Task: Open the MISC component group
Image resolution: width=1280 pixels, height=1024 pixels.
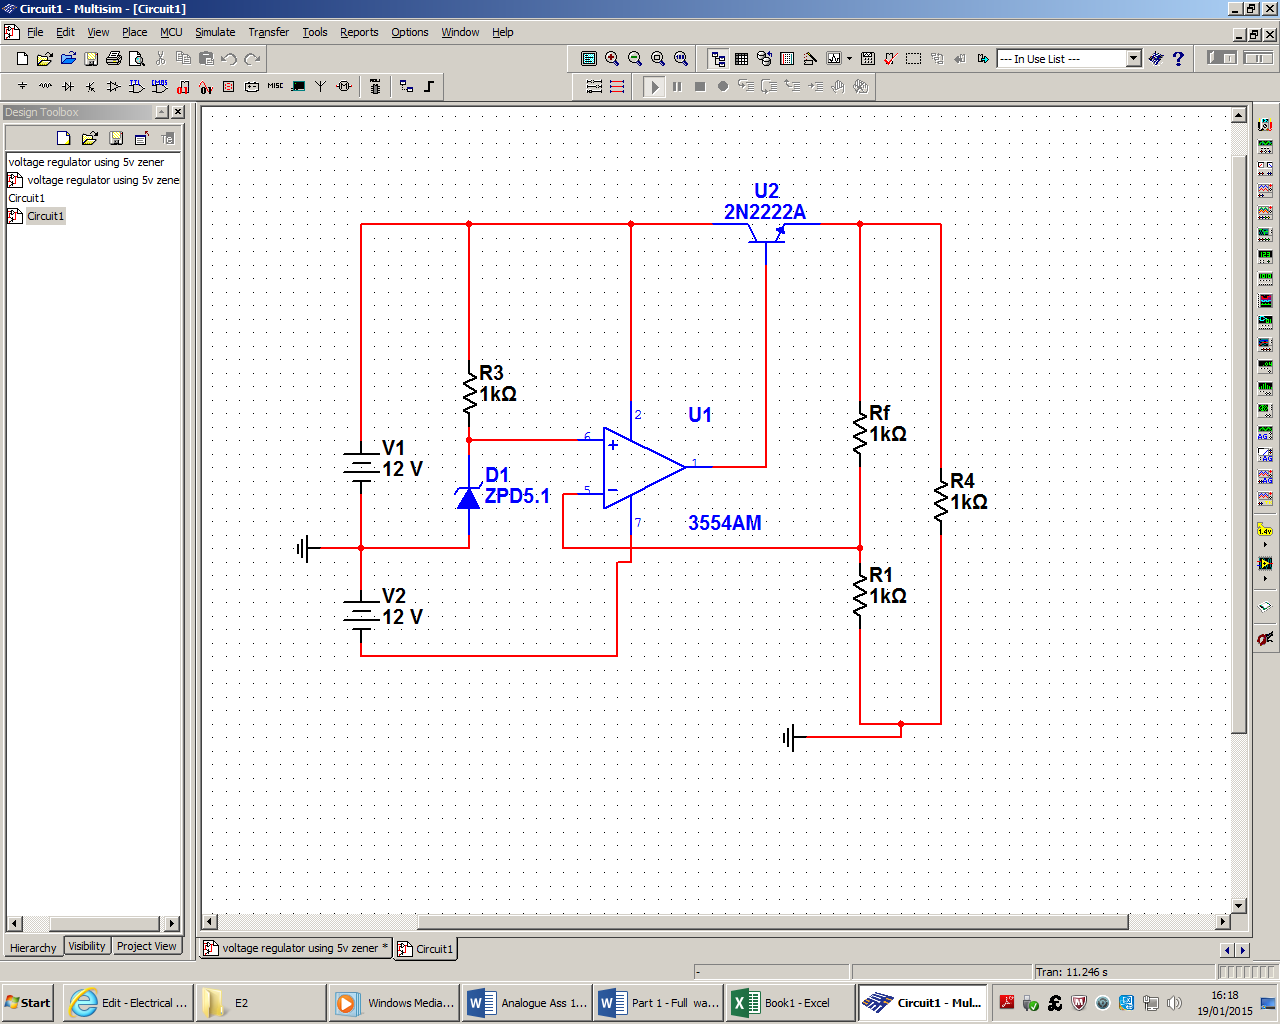Action: (275, 87)
